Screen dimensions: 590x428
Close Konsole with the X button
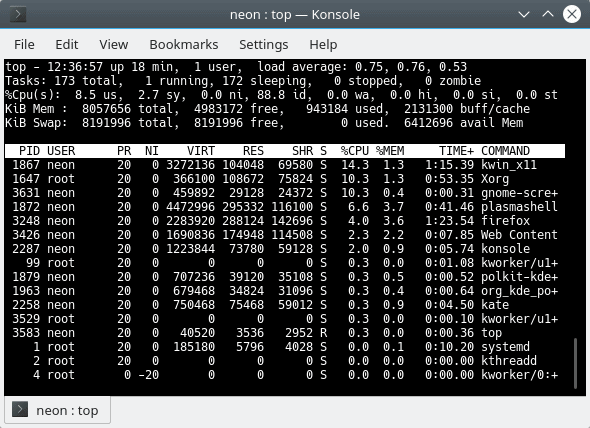(x=572, y=14)
